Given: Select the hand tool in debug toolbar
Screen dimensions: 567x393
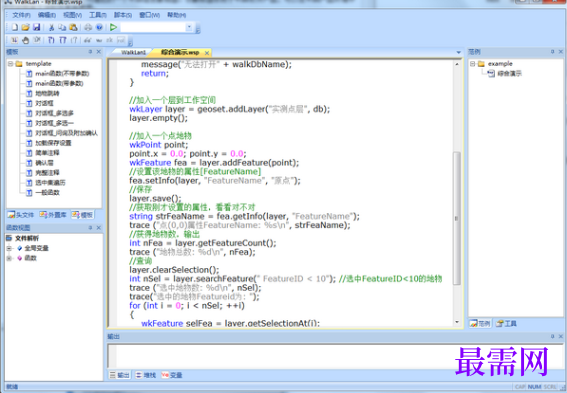Looking at the screenshot, I should (x=25, y=40).
